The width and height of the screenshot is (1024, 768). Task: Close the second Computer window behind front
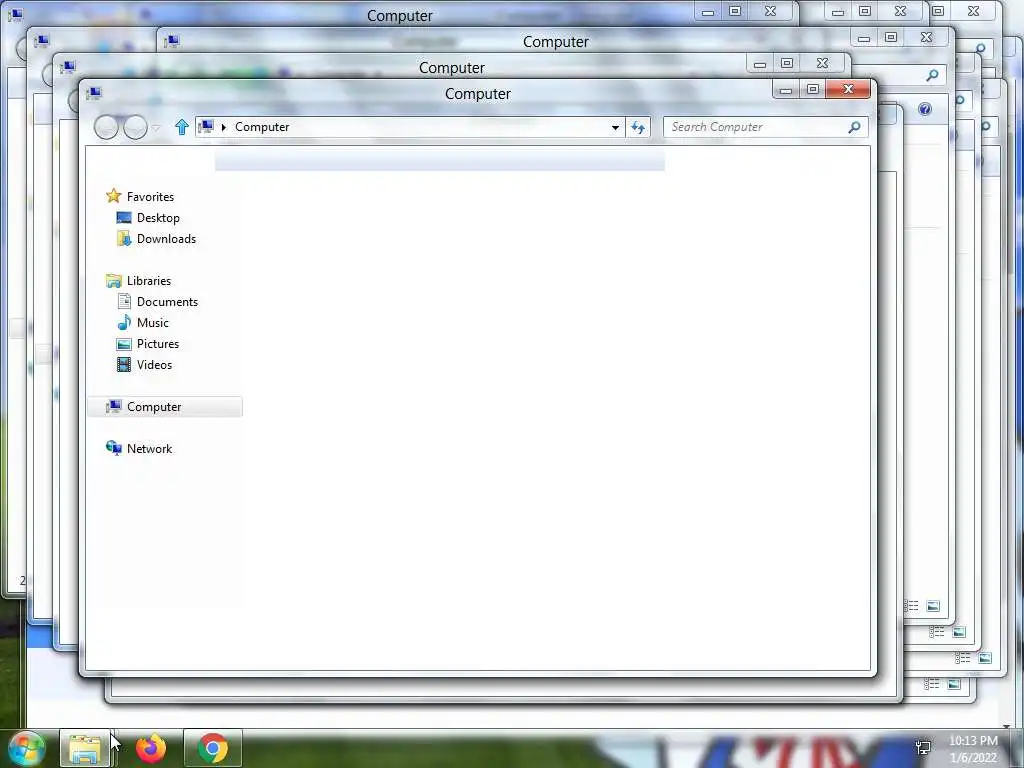tap(822, 63)
